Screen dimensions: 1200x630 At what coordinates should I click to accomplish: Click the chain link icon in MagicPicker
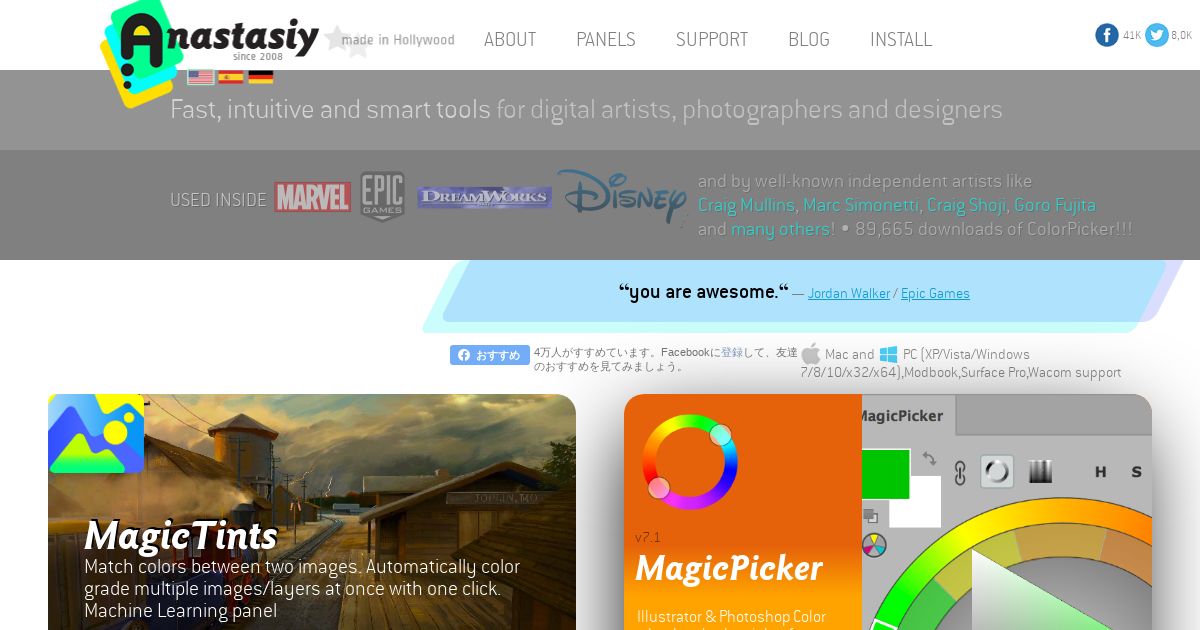tap(960, 473)
